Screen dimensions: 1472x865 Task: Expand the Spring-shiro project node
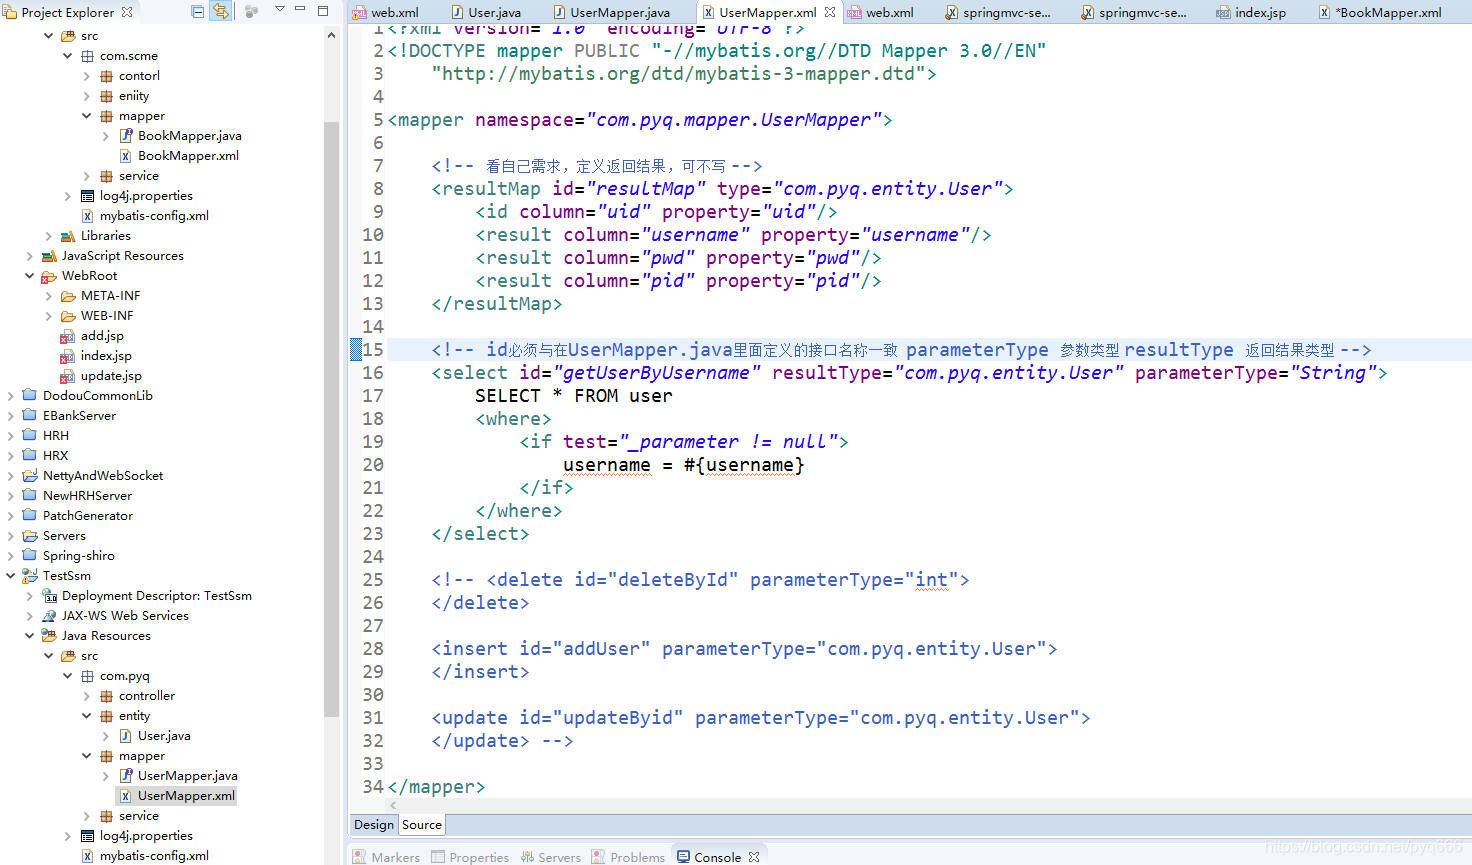(11, 556)
